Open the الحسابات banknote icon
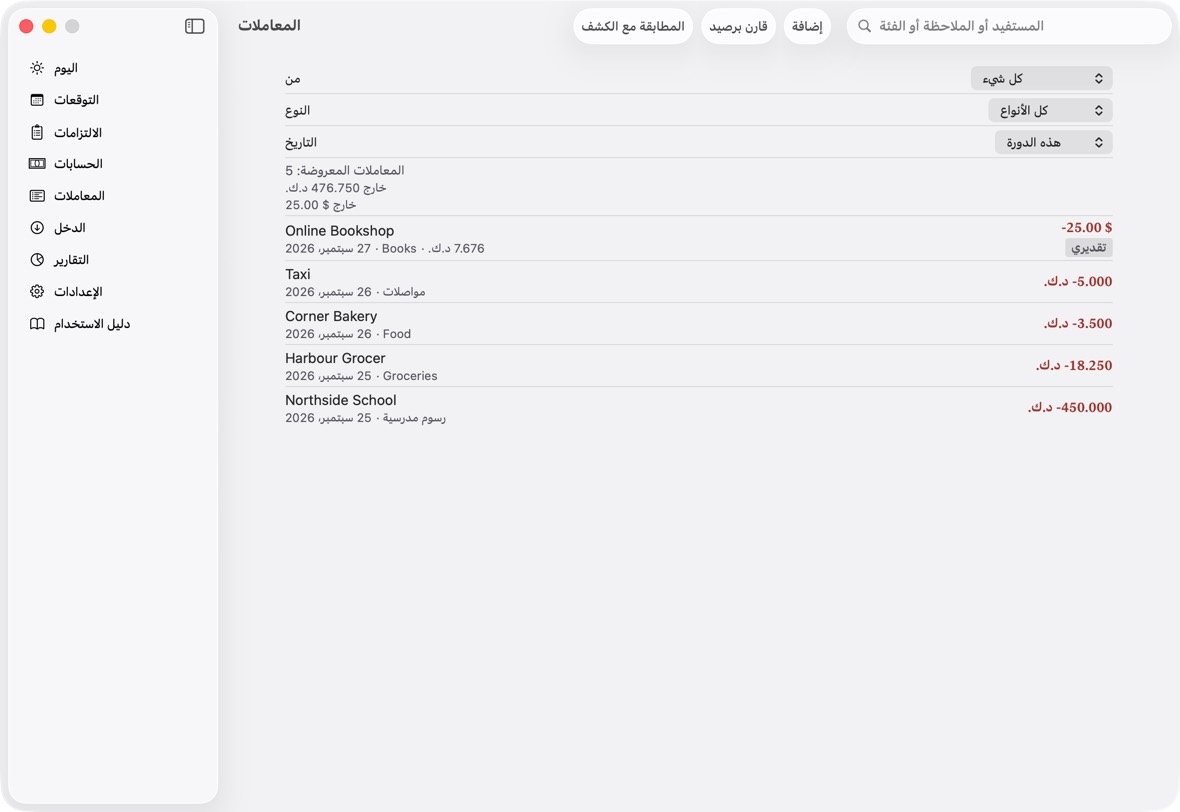 click(37, 163)
